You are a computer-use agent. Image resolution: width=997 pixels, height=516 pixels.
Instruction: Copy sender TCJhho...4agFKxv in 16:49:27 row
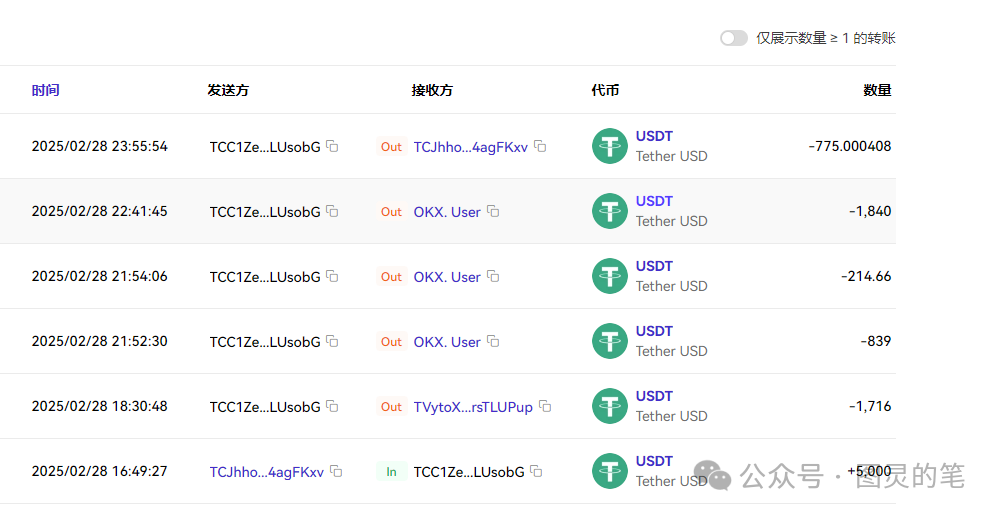point(336,471)
